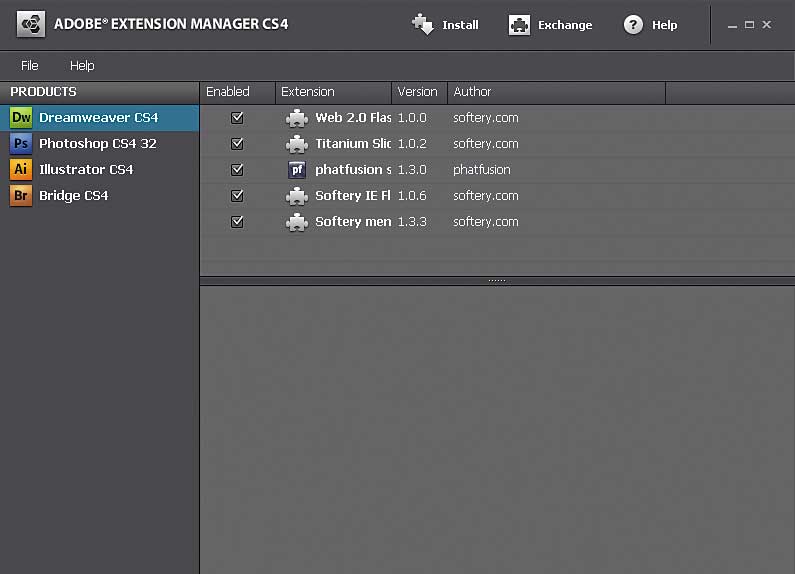The width and height of the screenshot is (795, 574).
Task: Click version 1.3.3 cell
Action: pos(412,222)
